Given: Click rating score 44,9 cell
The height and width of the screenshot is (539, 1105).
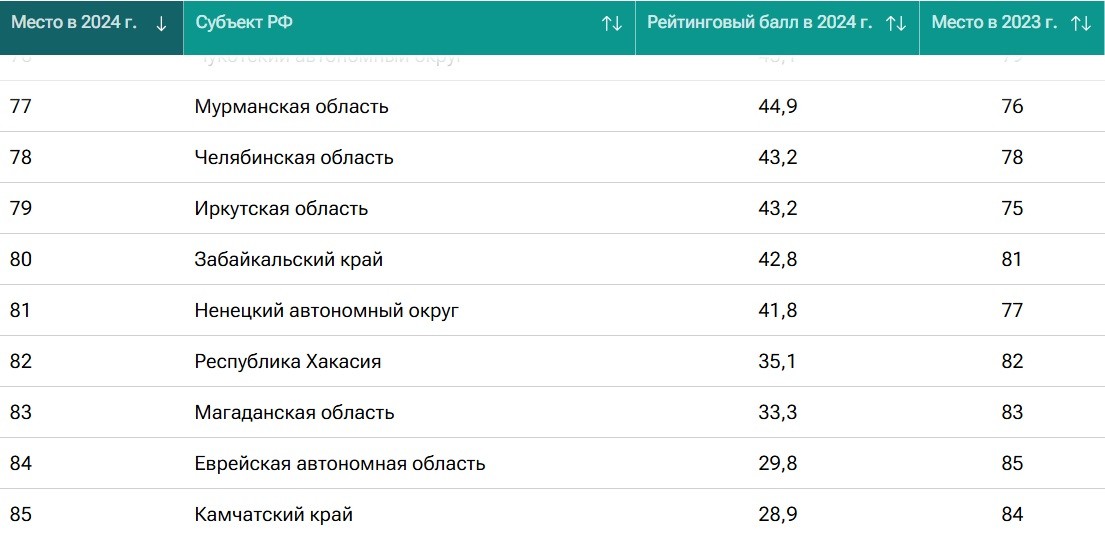Looking at the screenshot, I should pyautogui.click(x=777, y=107).
